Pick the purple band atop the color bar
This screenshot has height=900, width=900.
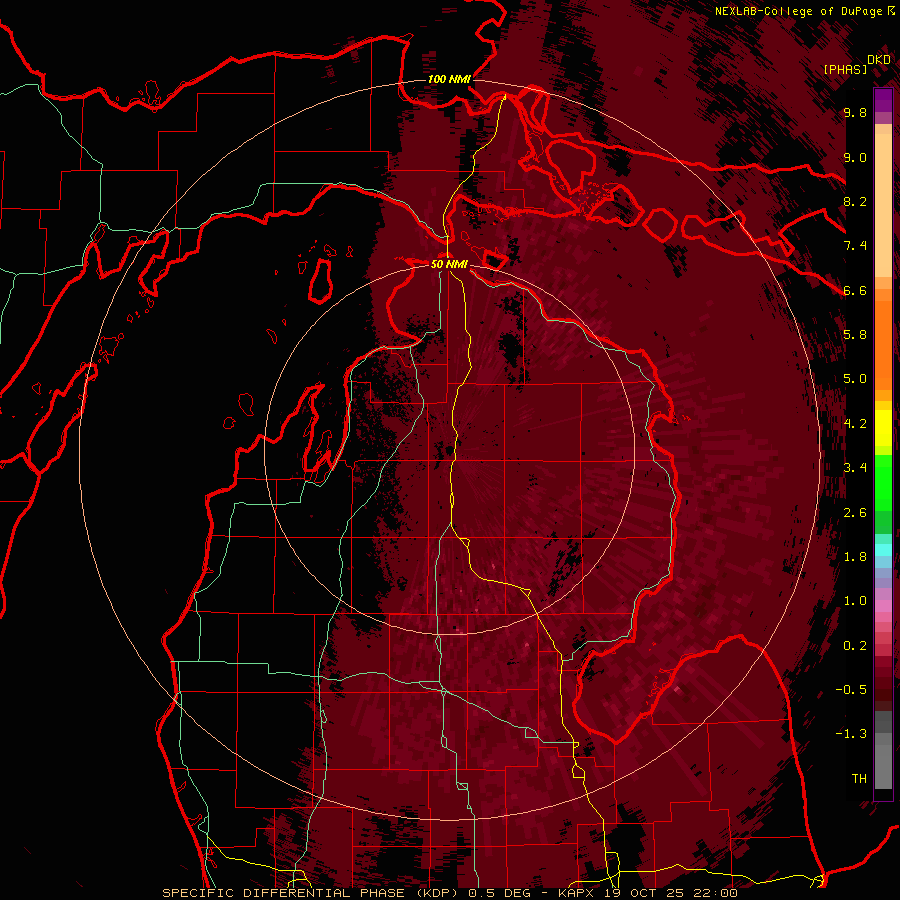pyautogui.click(x=883, y=100)
